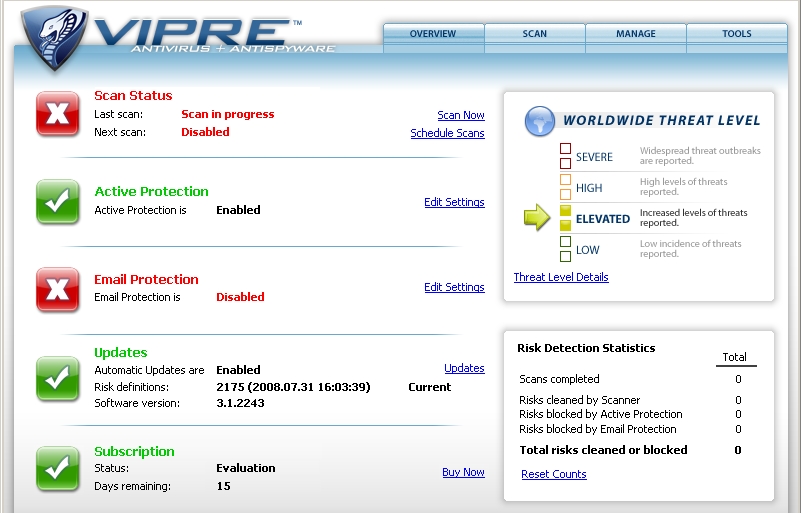Click the green check Updates icon

pos(58,379)
